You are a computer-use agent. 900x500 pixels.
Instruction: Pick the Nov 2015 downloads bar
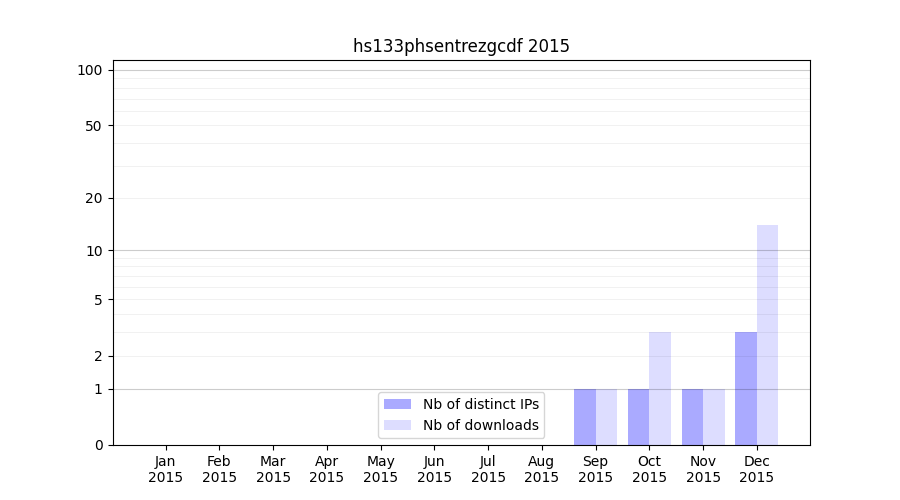click(714, 417)
